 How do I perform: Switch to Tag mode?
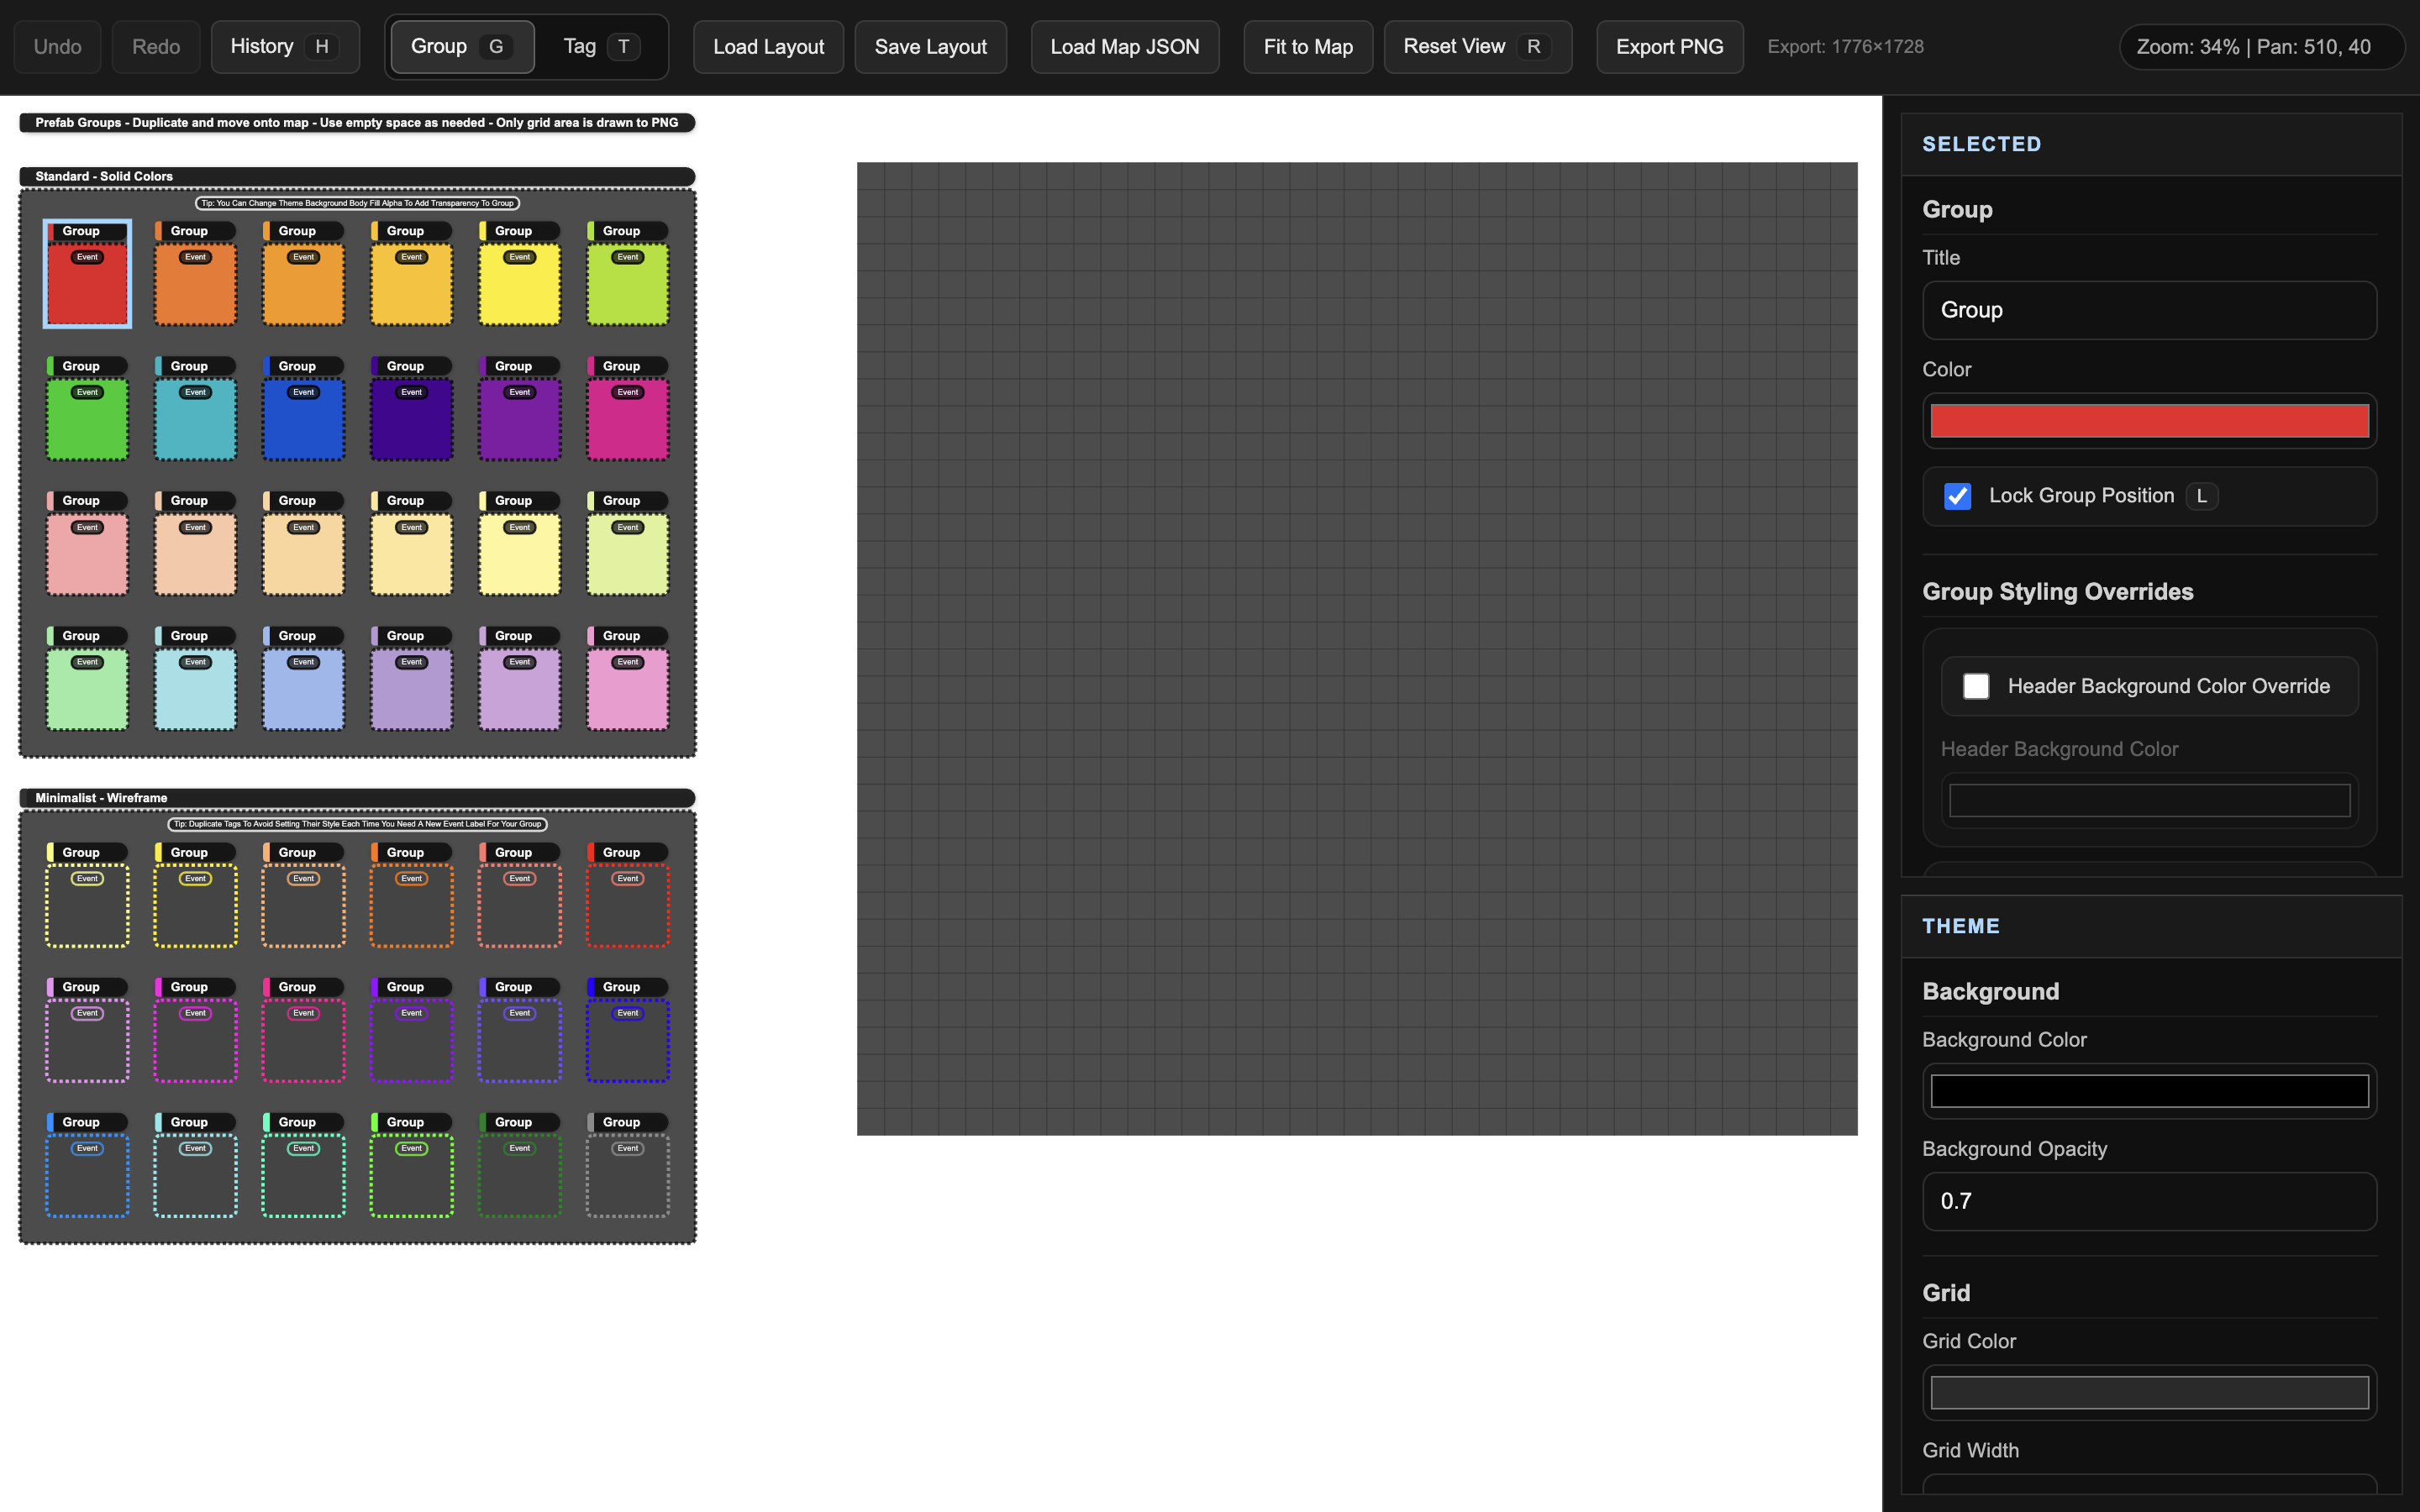[x=600, y=47]
